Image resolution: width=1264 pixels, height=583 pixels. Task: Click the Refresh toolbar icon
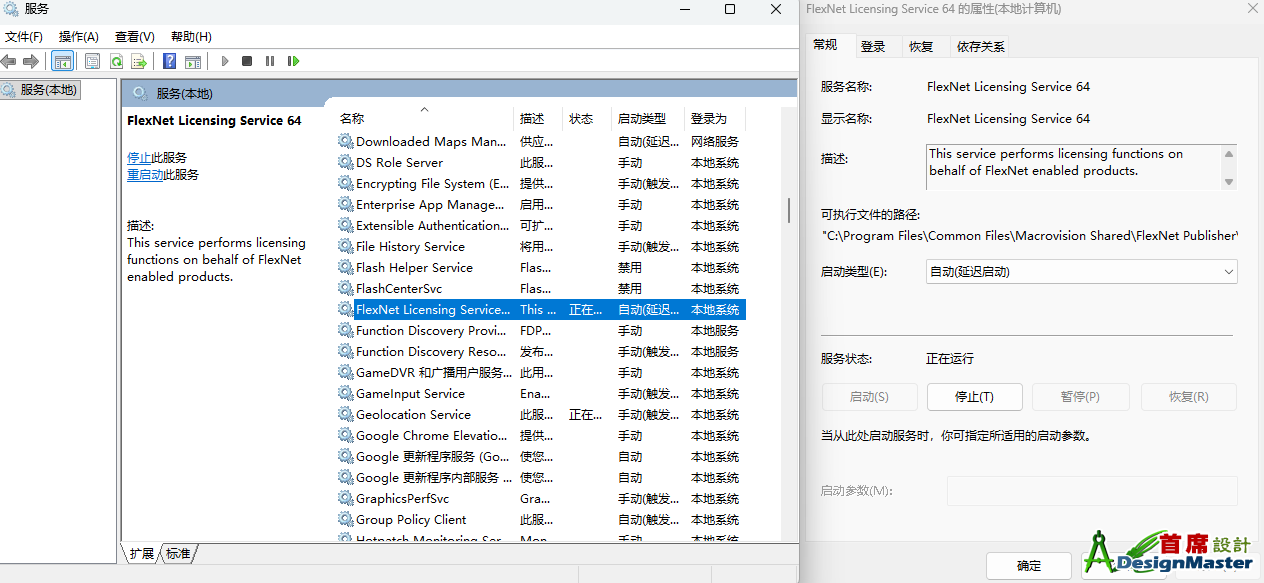pos(117,61)
